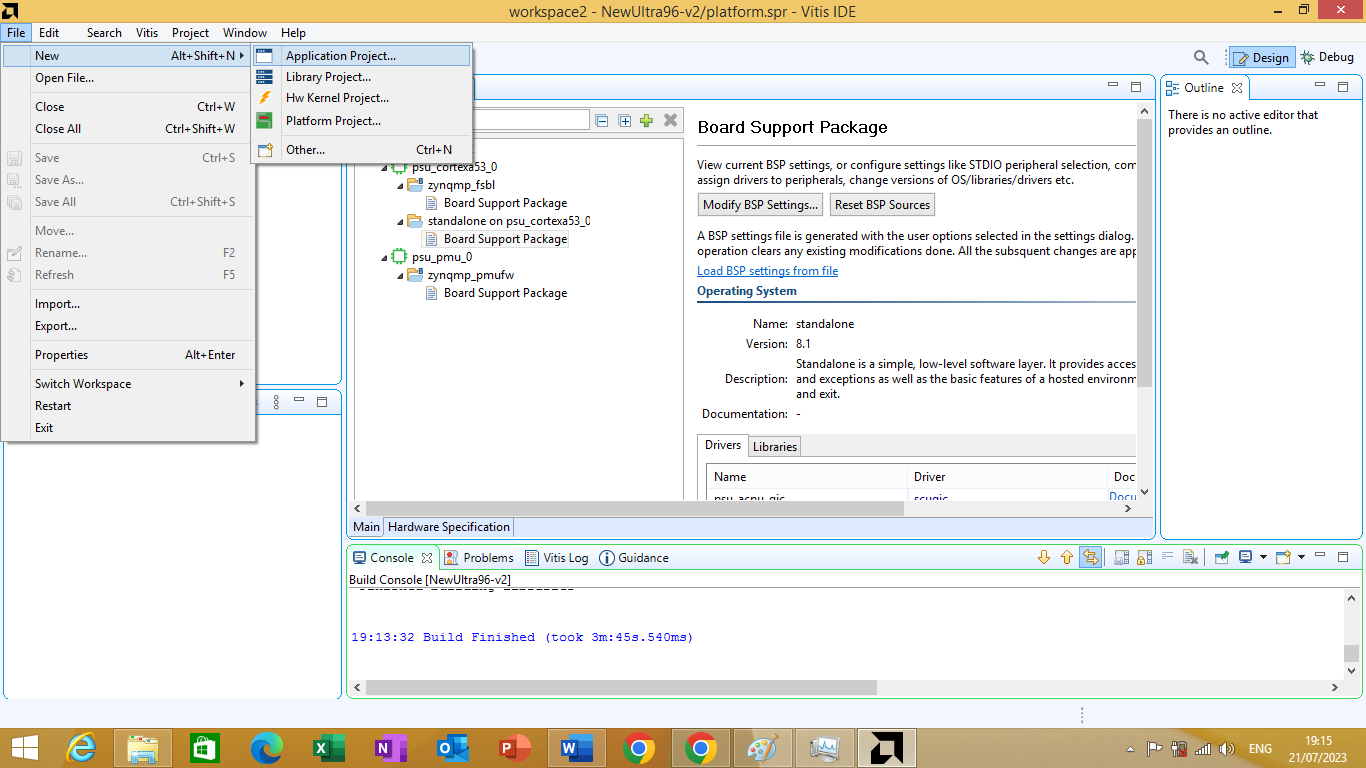The image size is (1366, 768).
Task: Click collapse all icon in platform tree
Action: [x=602, y=121]
